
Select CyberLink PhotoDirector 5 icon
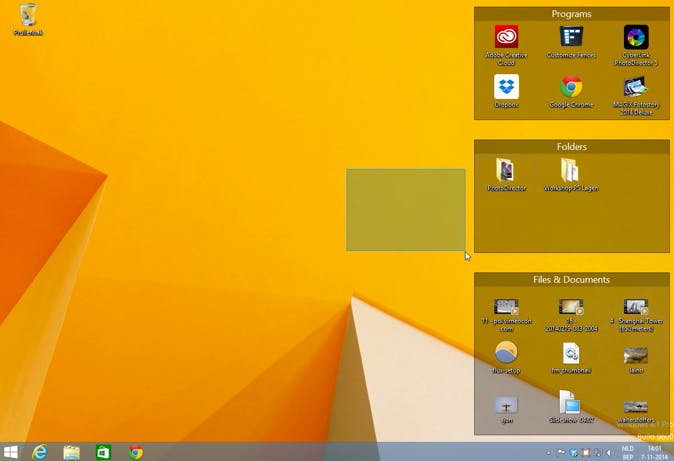636,45
